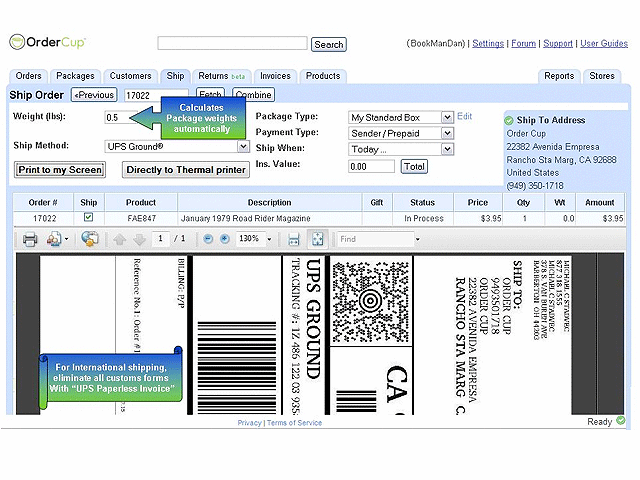Go to previous page with up arrow
Viewport: 640px width, 480px height.
120,239
